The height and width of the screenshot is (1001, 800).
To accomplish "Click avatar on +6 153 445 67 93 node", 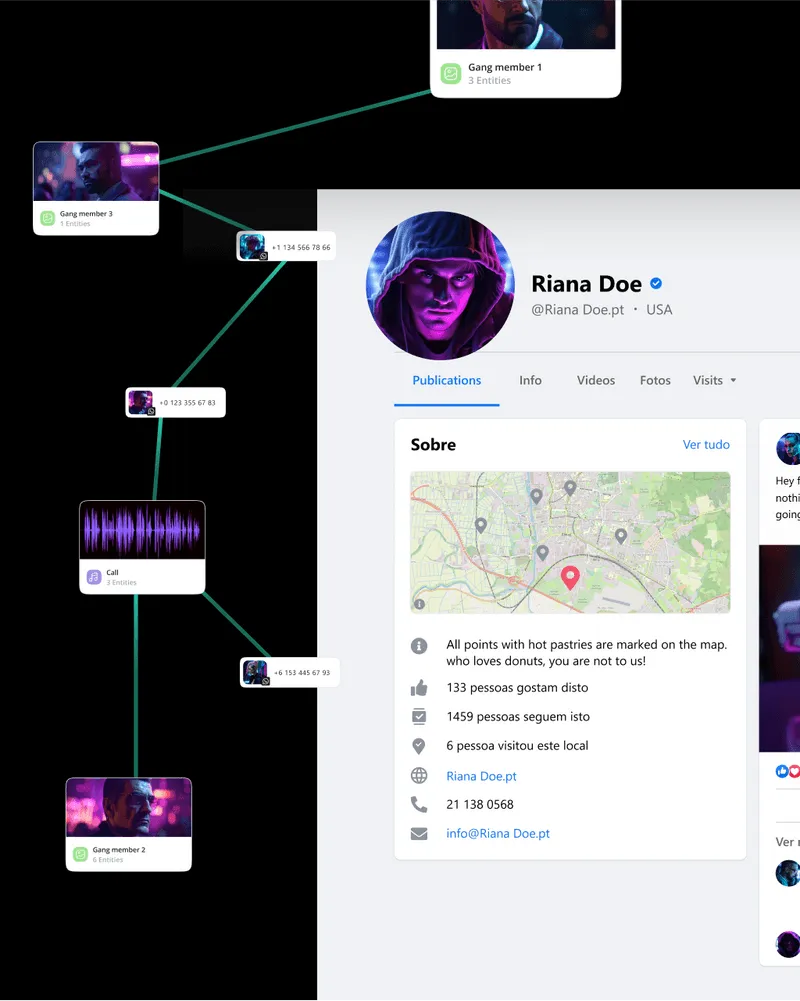I will pyautogui.click(x=255, y=672).
